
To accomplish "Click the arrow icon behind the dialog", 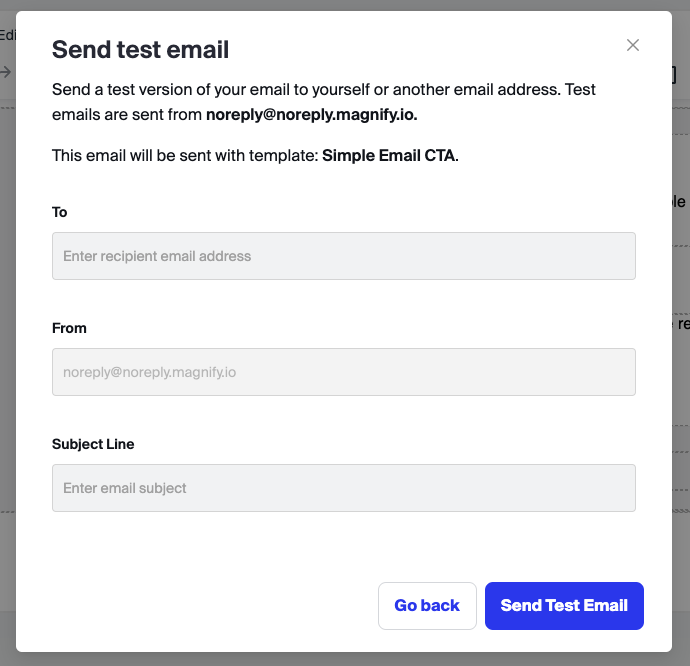I will pos(6,72).
